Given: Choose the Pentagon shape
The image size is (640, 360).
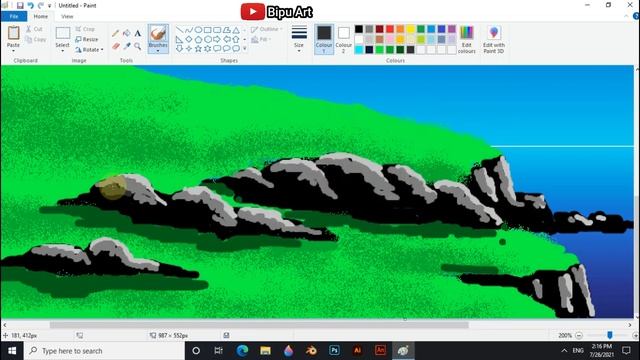Looking at the screenshot, I should coord(198,39).
